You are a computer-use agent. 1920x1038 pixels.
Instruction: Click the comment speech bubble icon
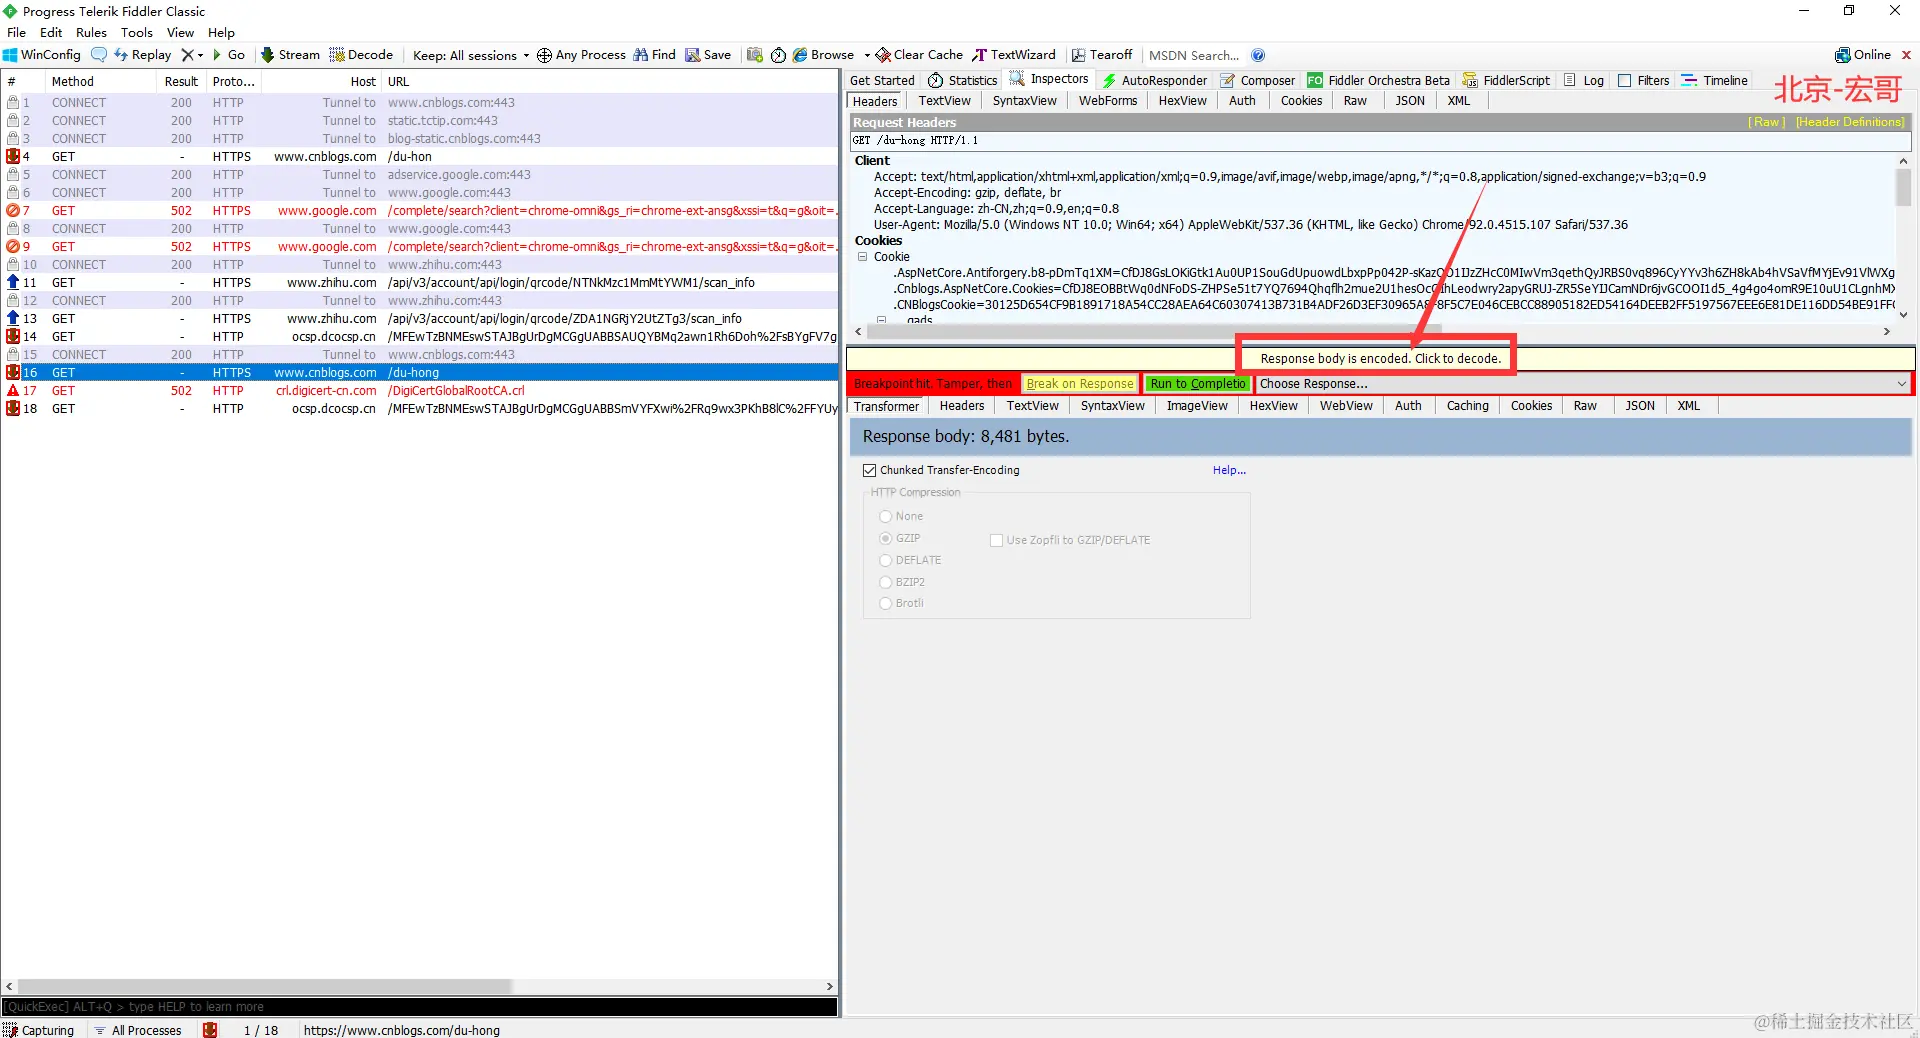(x=99, y=55)
